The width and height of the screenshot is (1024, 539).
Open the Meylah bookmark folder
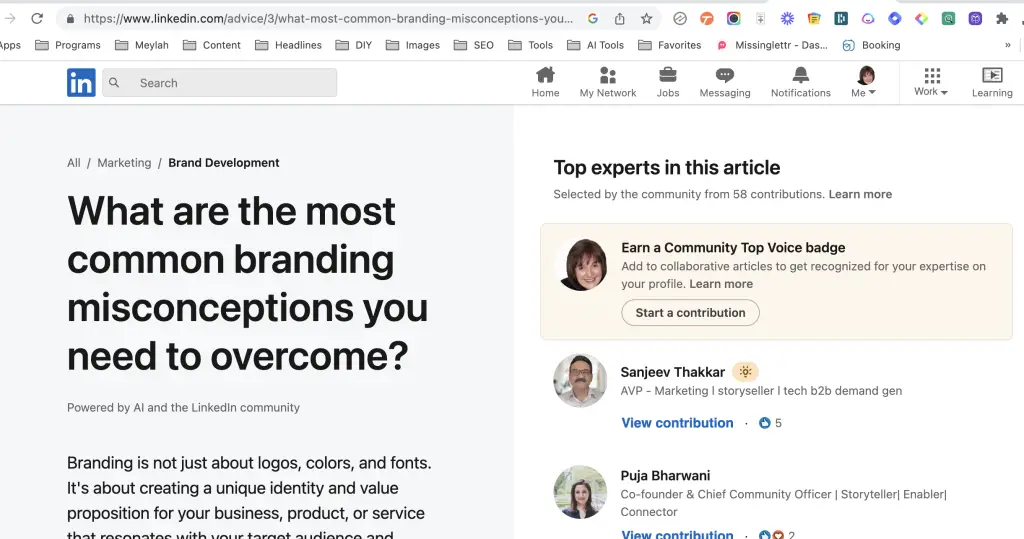tap(142, 45)
